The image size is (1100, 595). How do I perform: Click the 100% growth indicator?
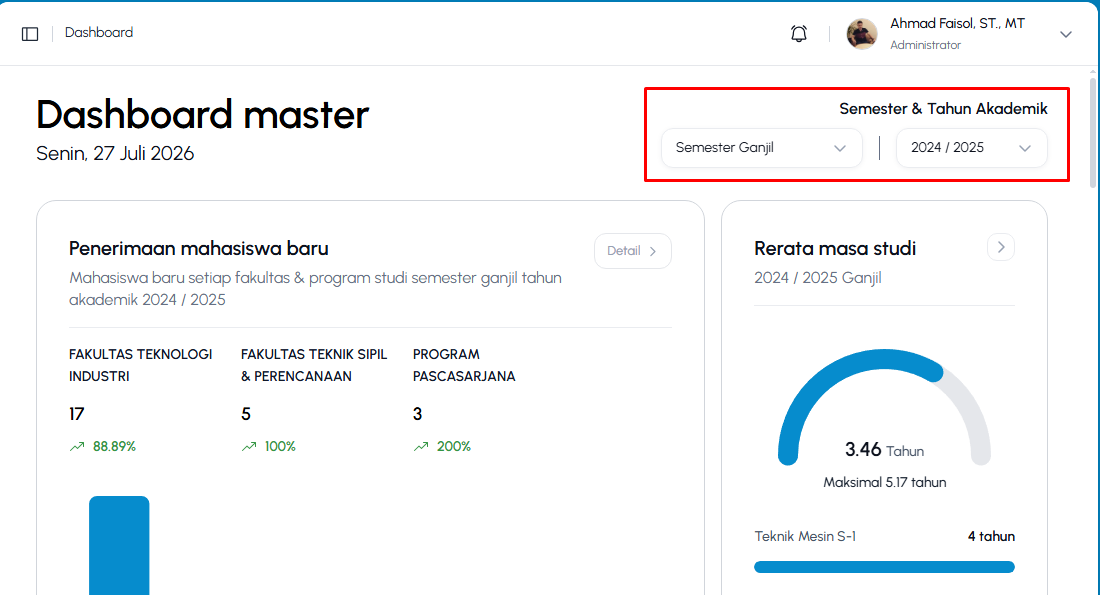[x=269, y=446]
